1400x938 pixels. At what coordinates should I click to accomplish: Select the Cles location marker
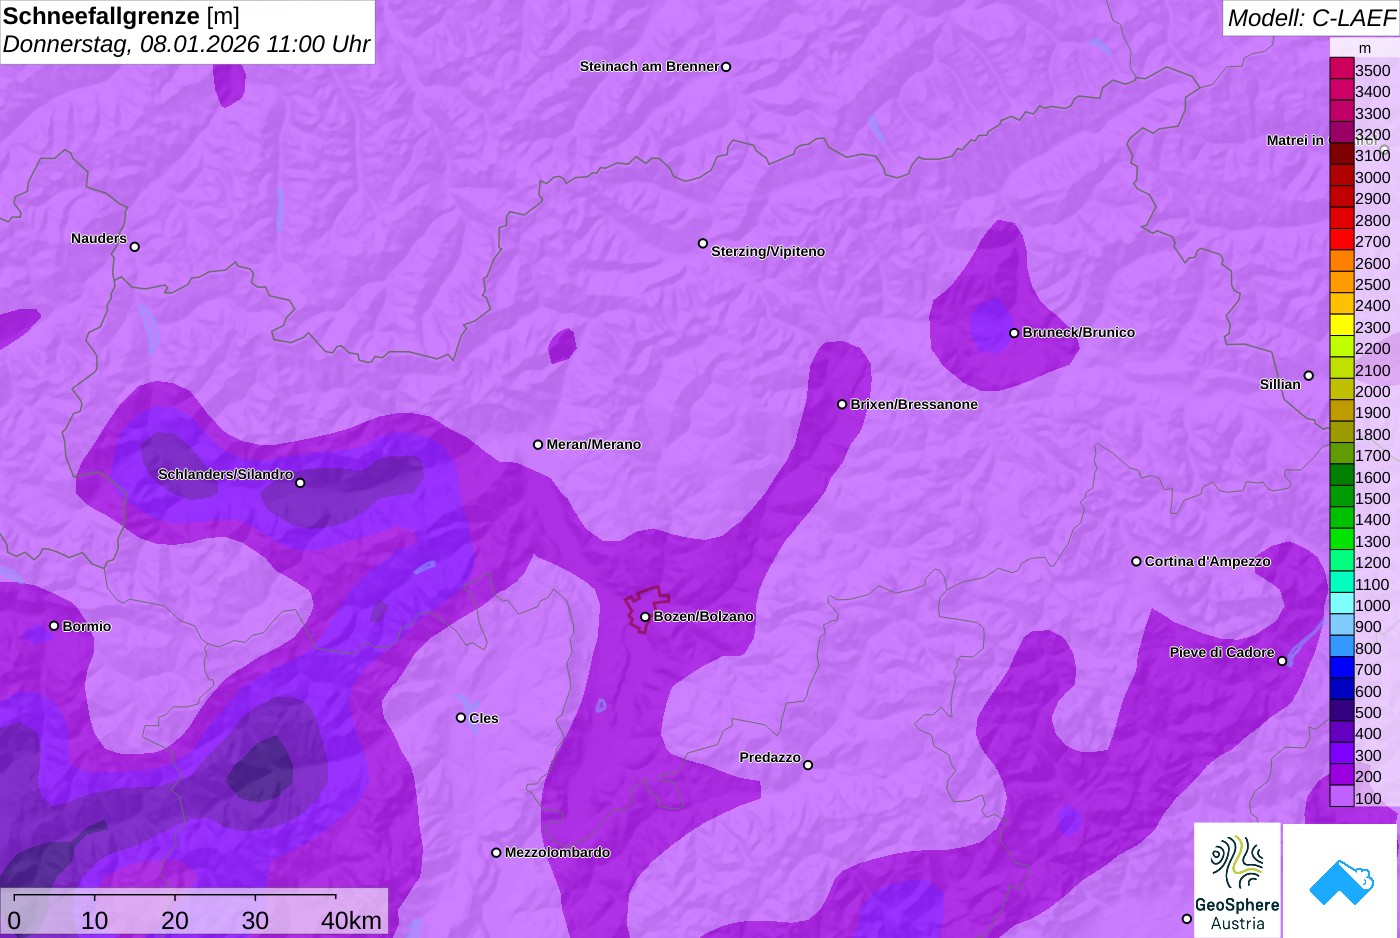pos(461,717)
